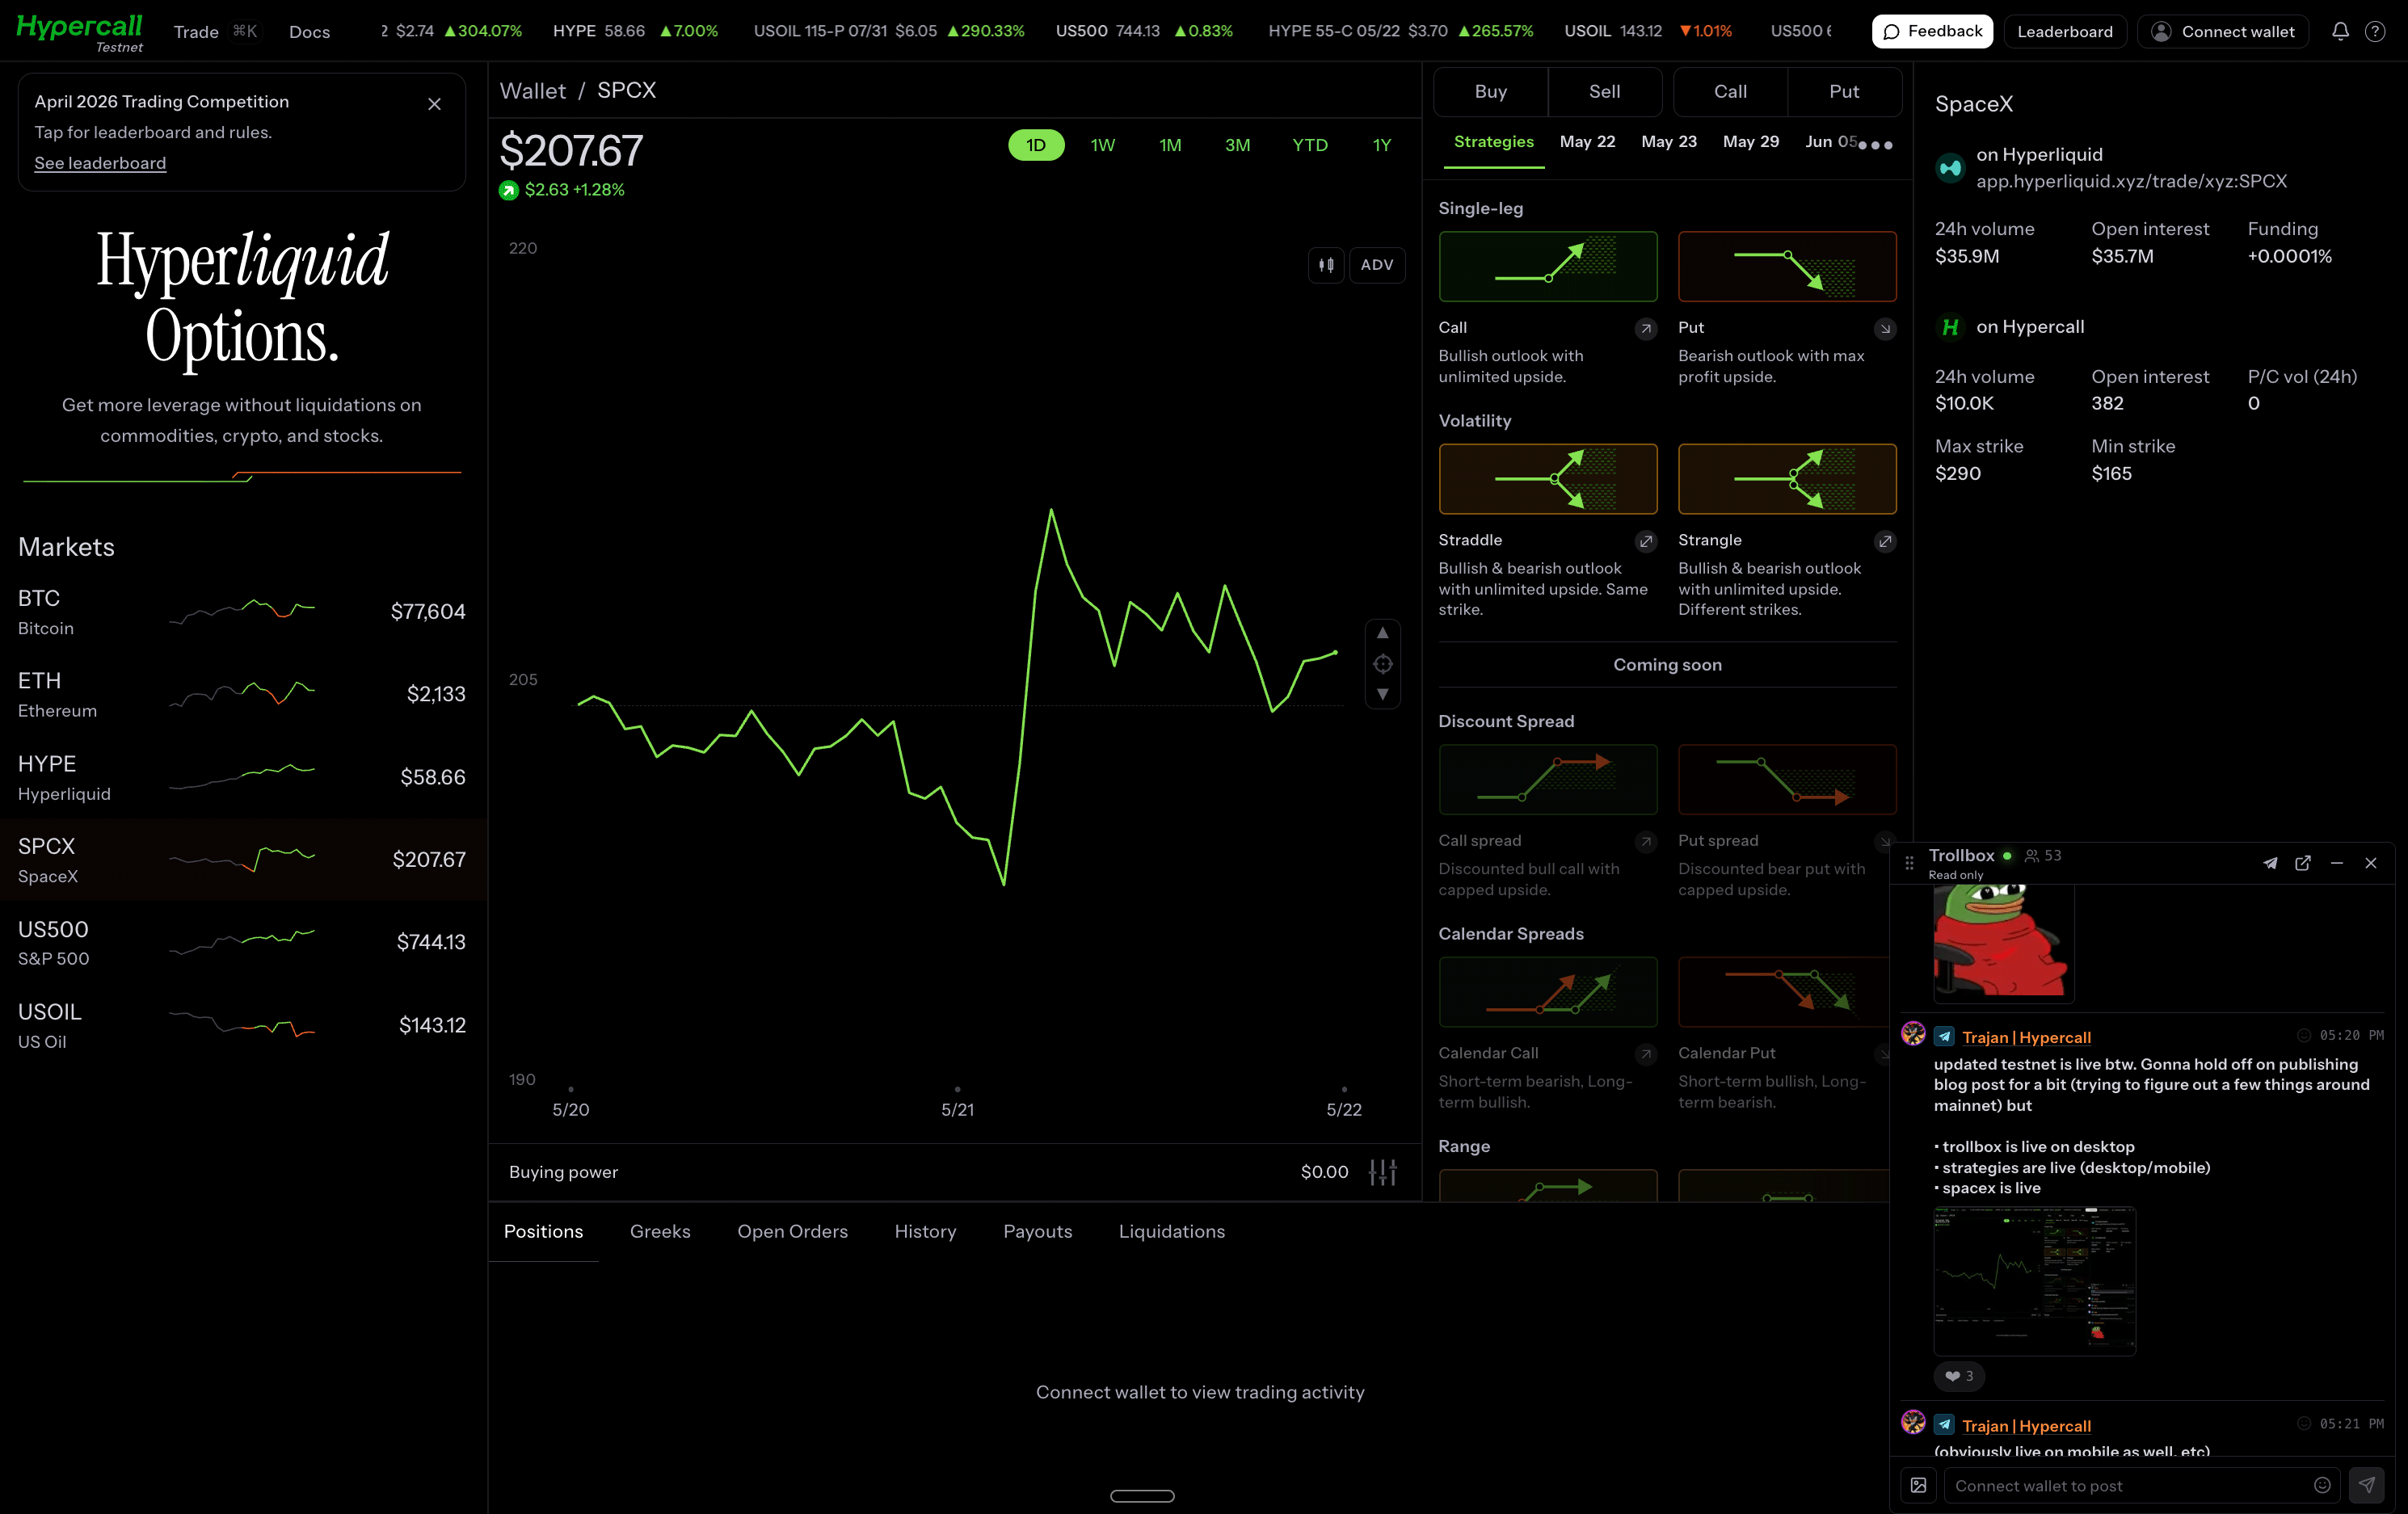Set chart range to 1W
This screenshot has height=1514, width=2408.
1102,145
